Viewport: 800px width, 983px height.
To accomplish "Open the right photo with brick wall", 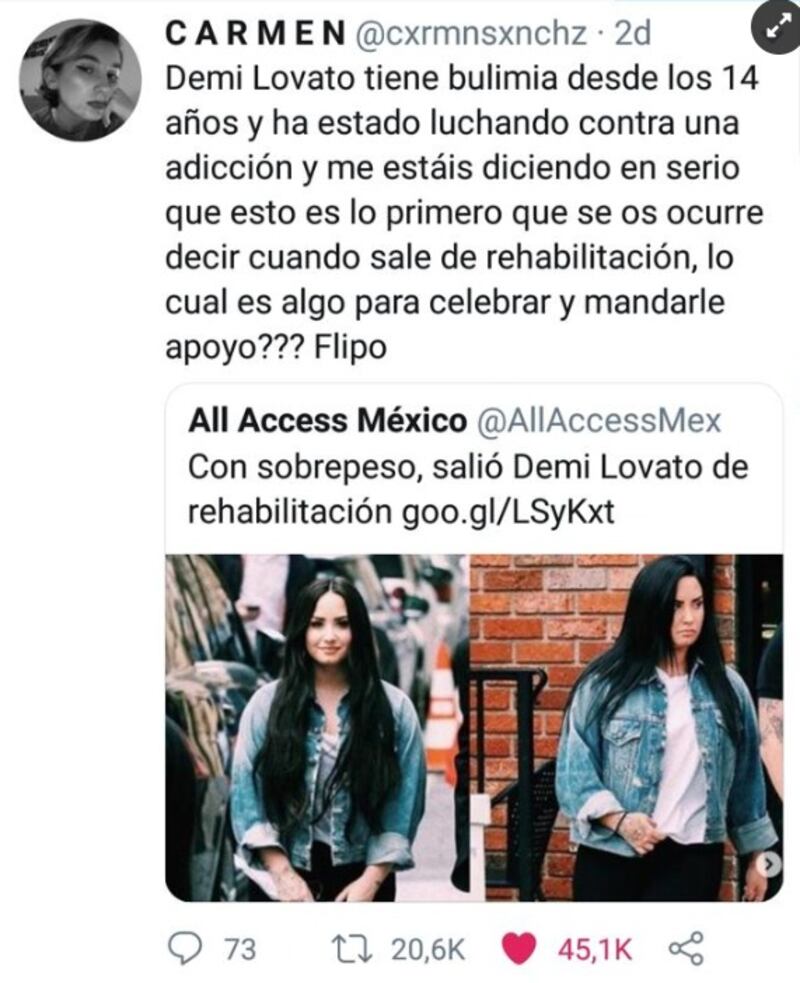I will pyautogui.click(x=627, y=728).
